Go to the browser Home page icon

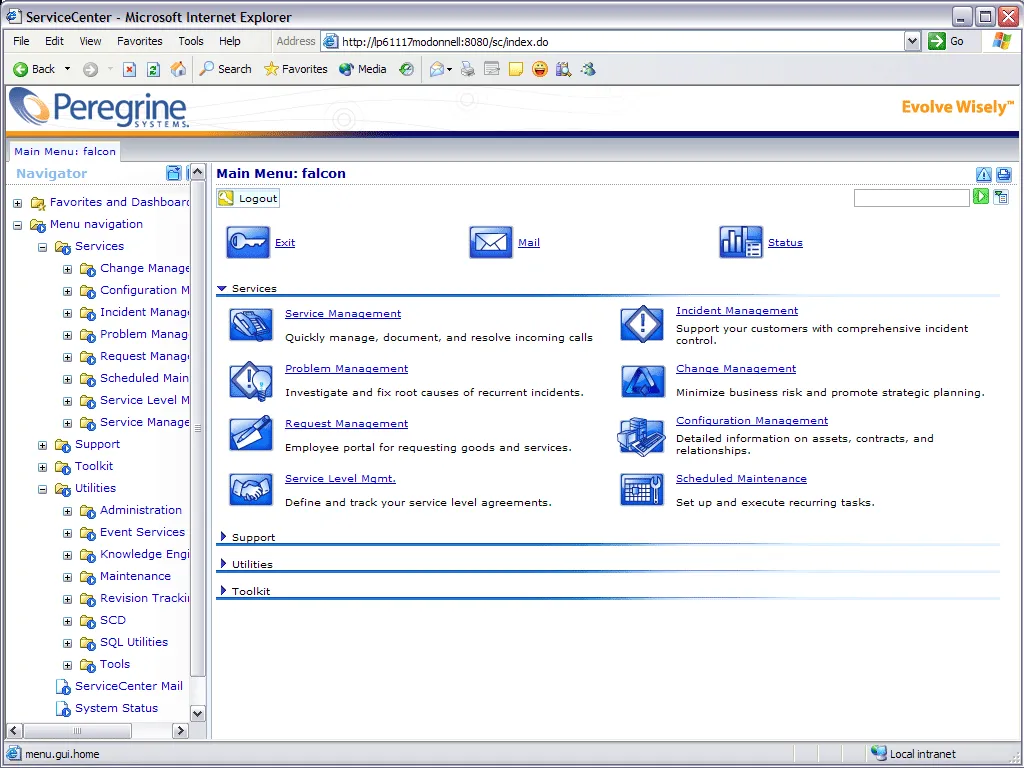click(x=178, y=69)
